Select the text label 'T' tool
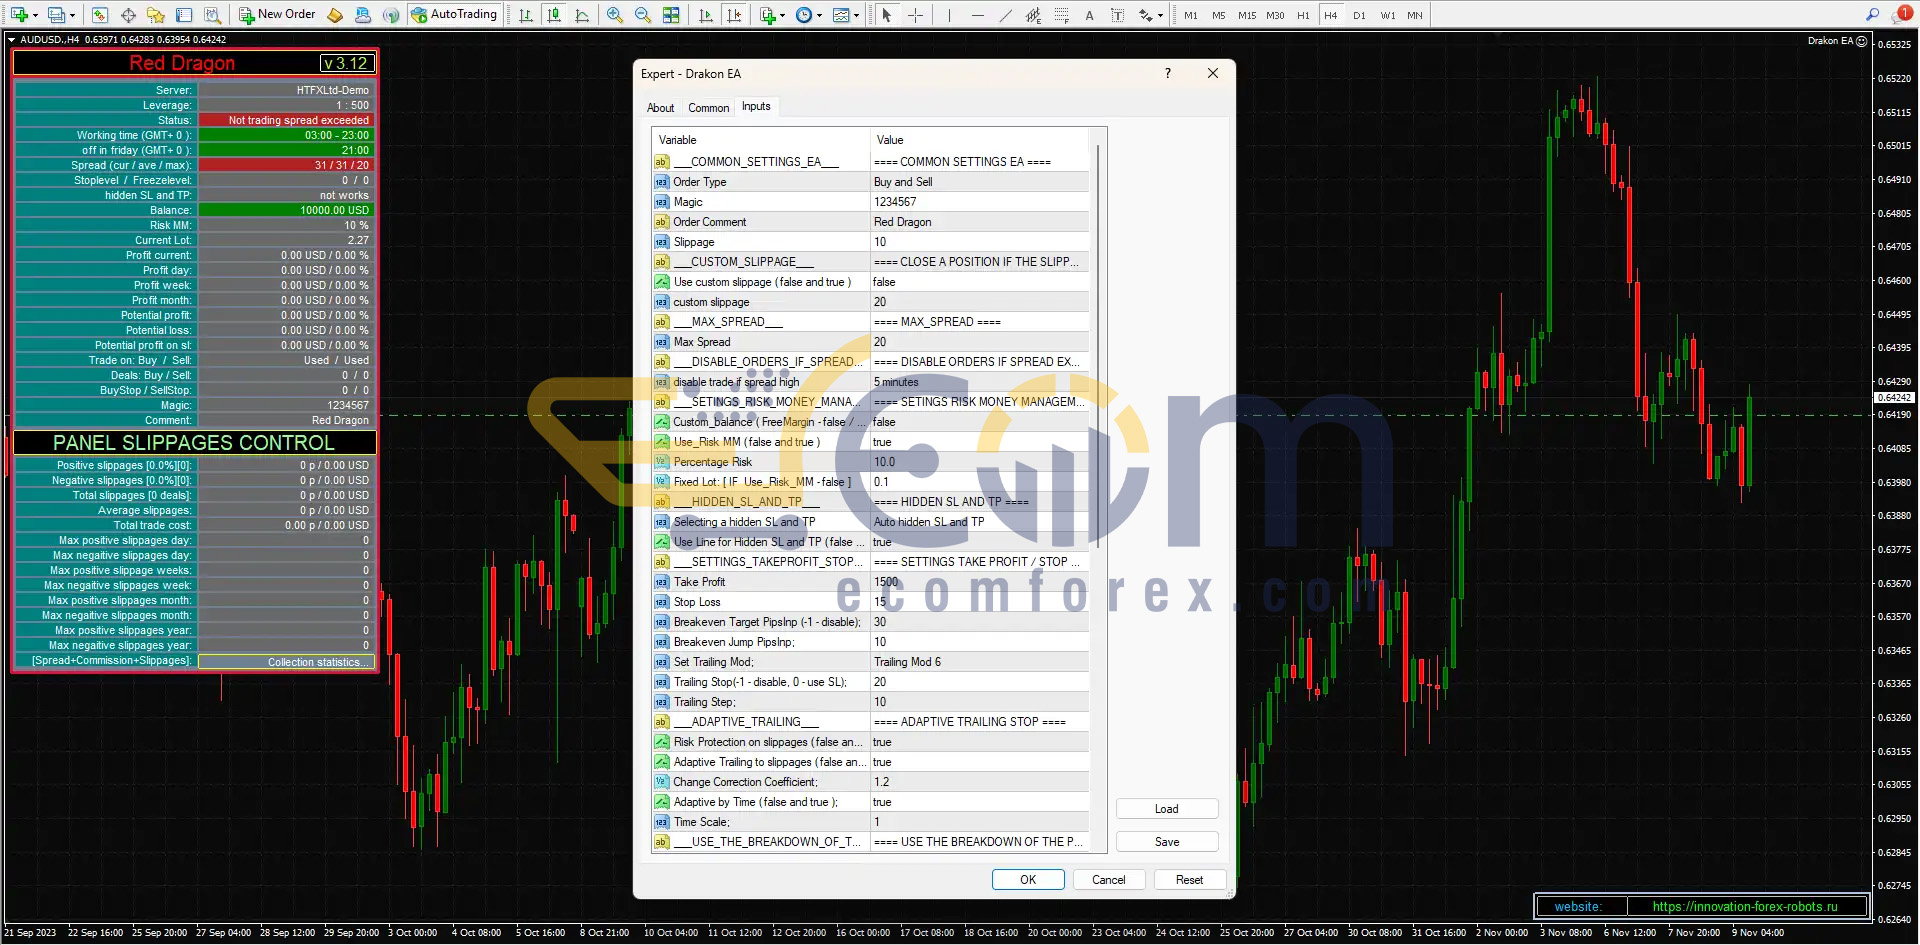Screen dimensions: 1920x945 click(x=1117, y=15)
